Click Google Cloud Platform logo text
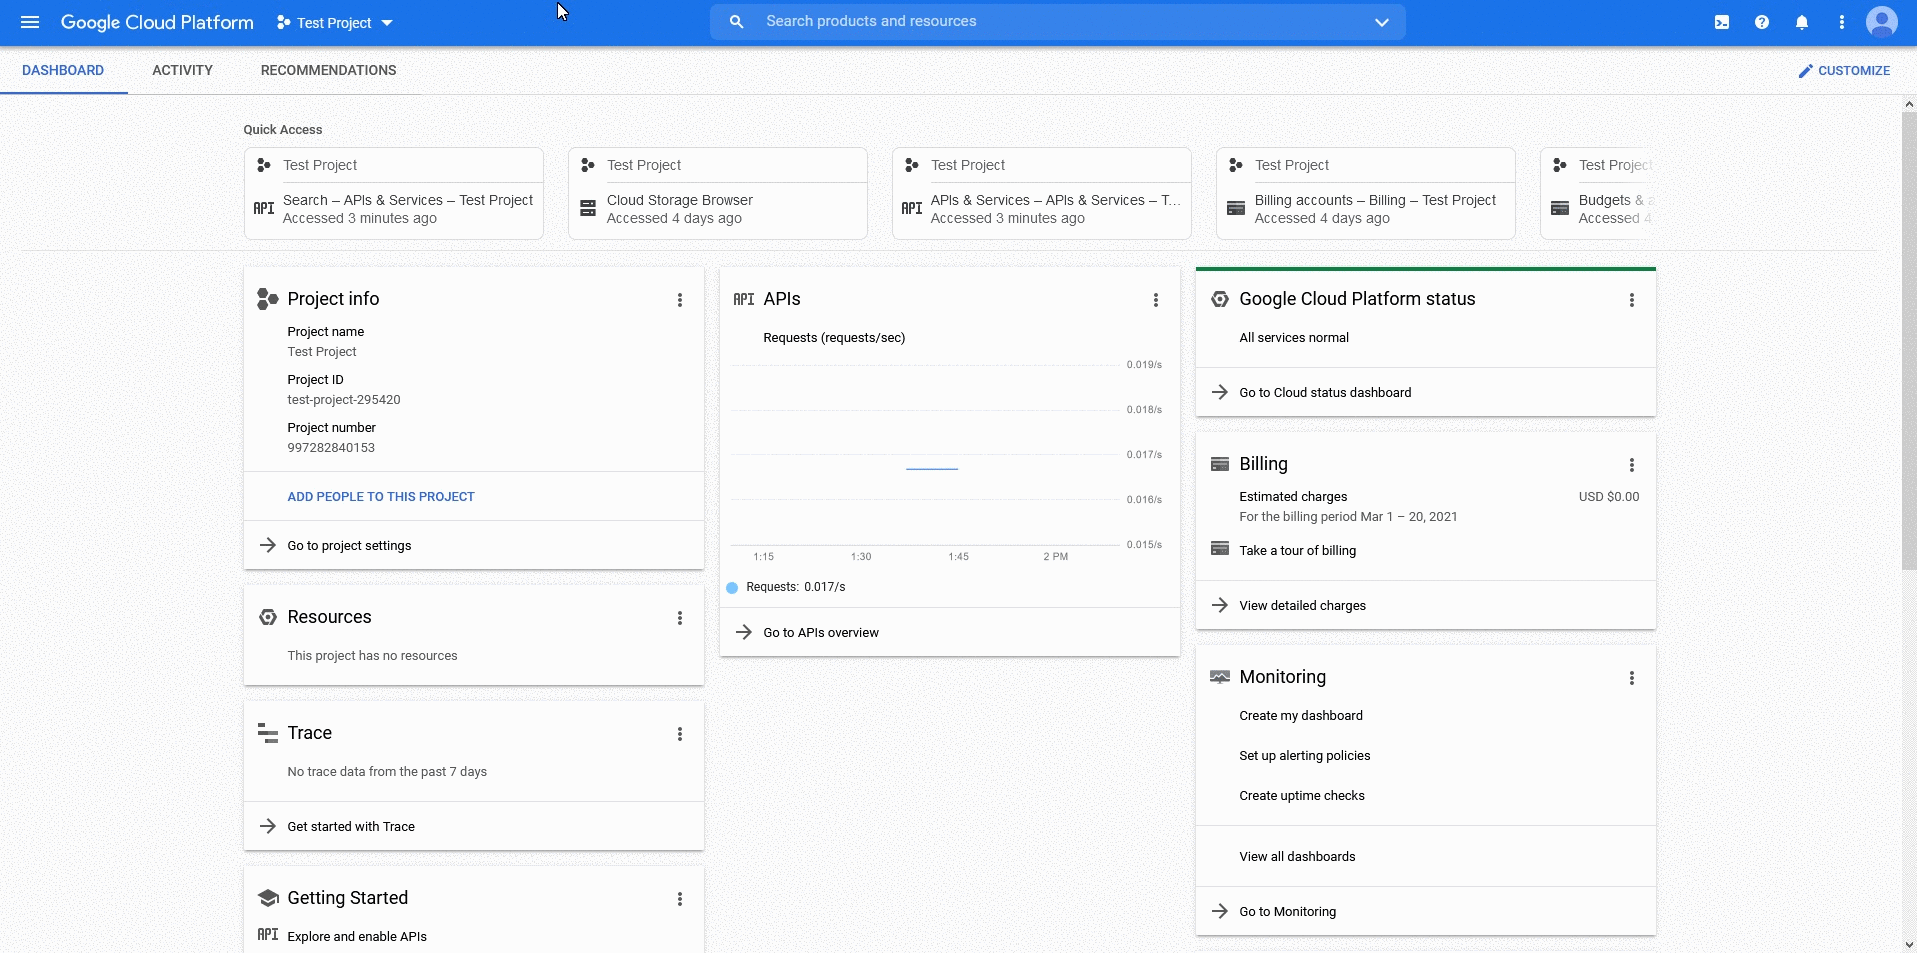The width and height of the screenshot is (1917, 953). pyautogui.click(x=157, y=22)
